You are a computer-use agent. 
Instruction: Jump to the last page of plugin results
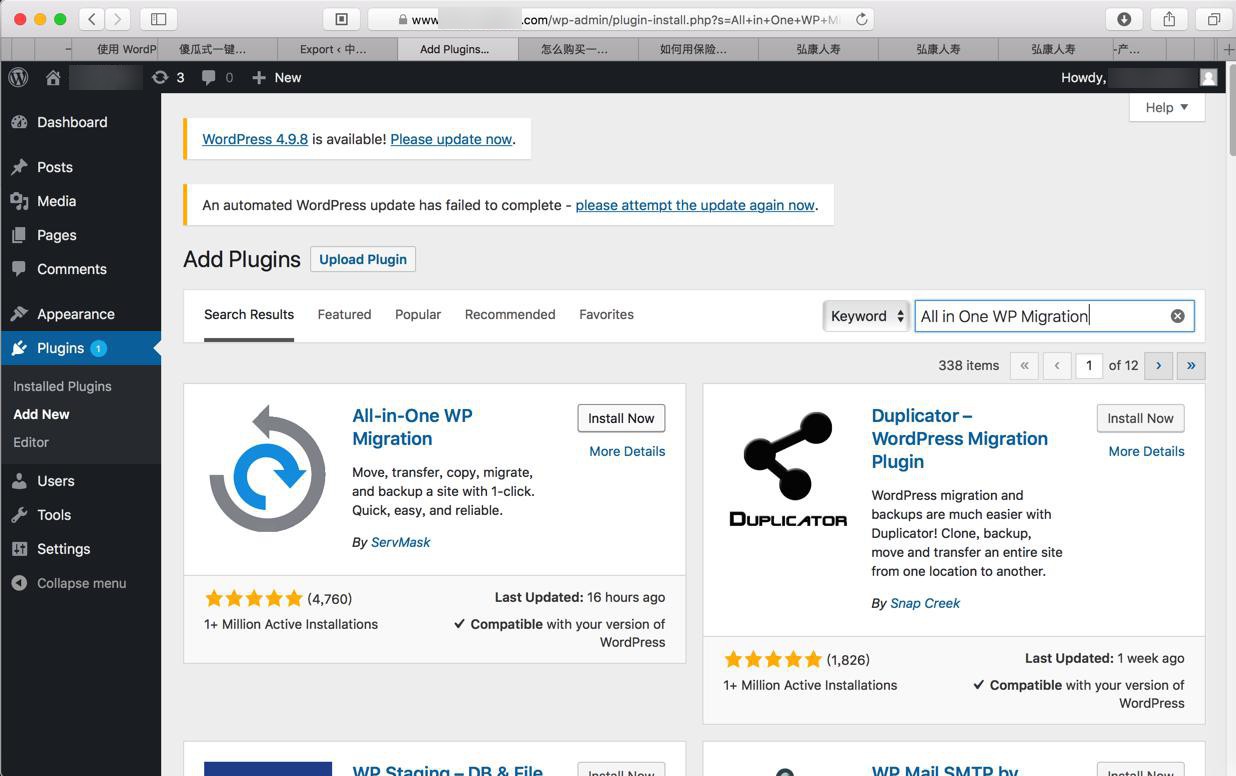[x=1191, y=365]
